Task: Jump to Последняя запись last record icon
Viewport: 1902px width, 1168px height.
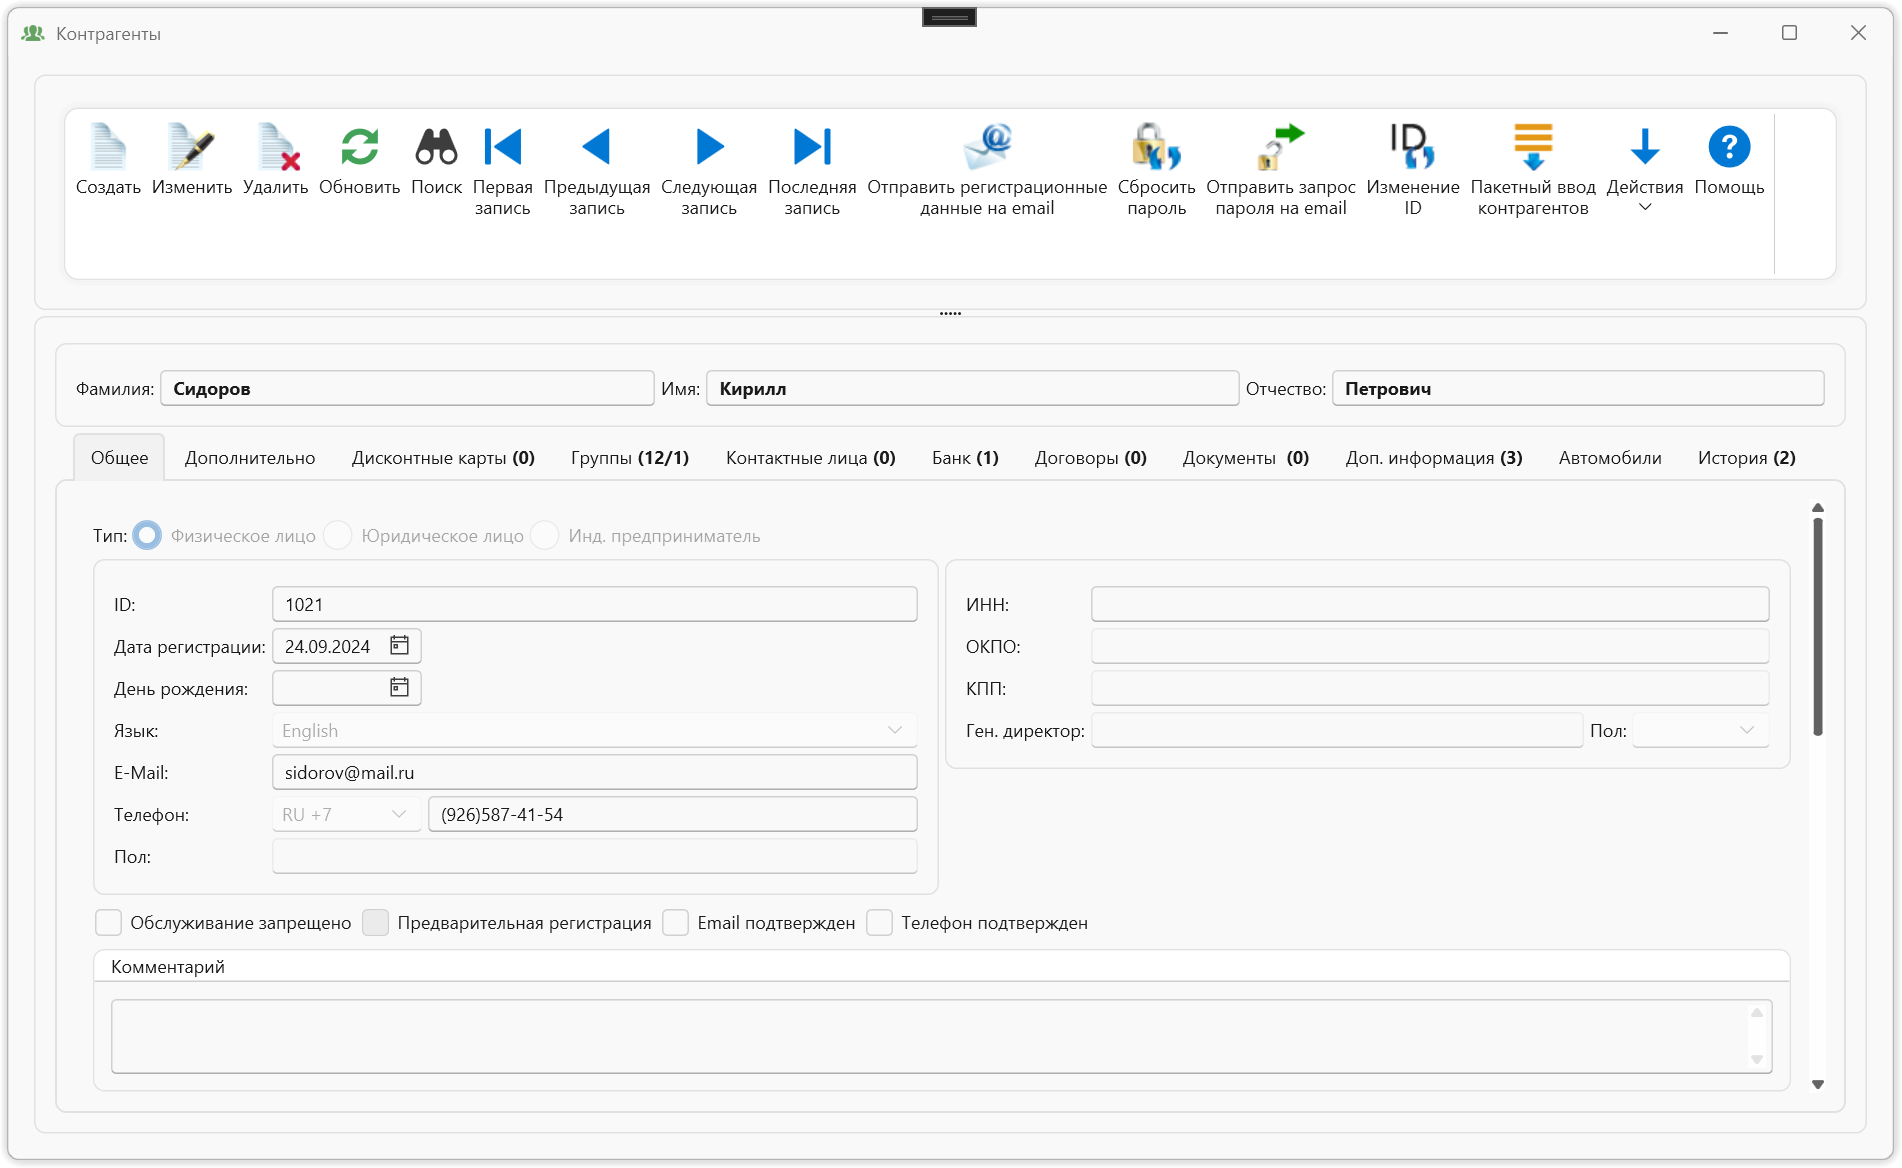Action: 812,147
